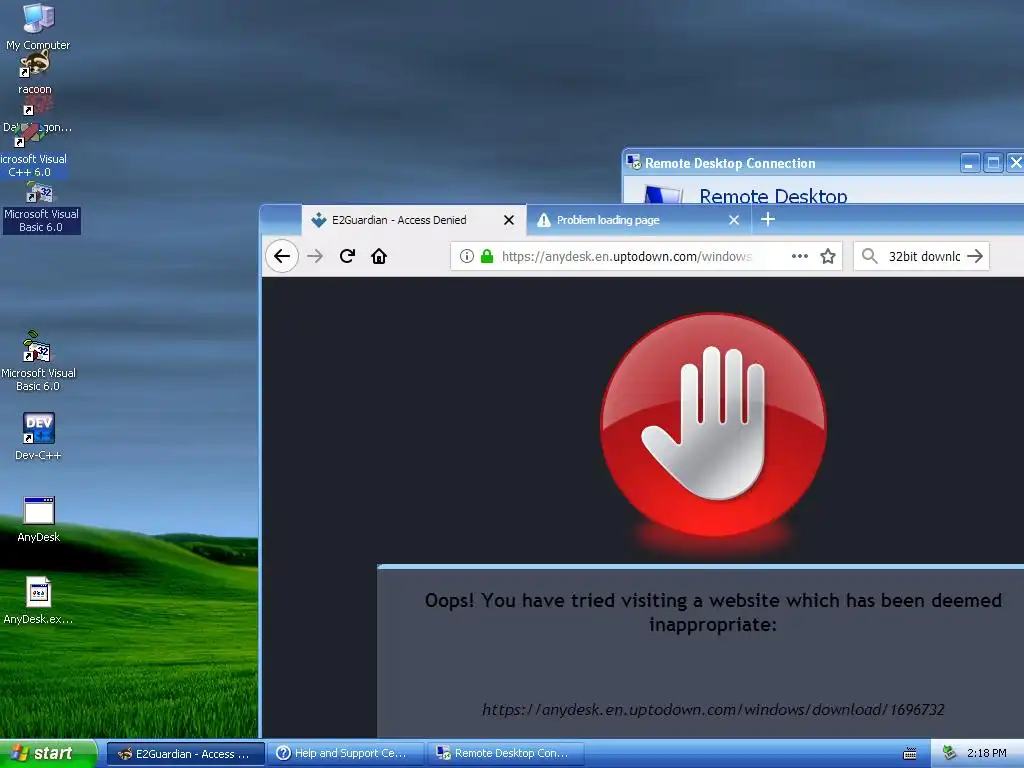Submit the search with the arrow button

coord(974,256)
